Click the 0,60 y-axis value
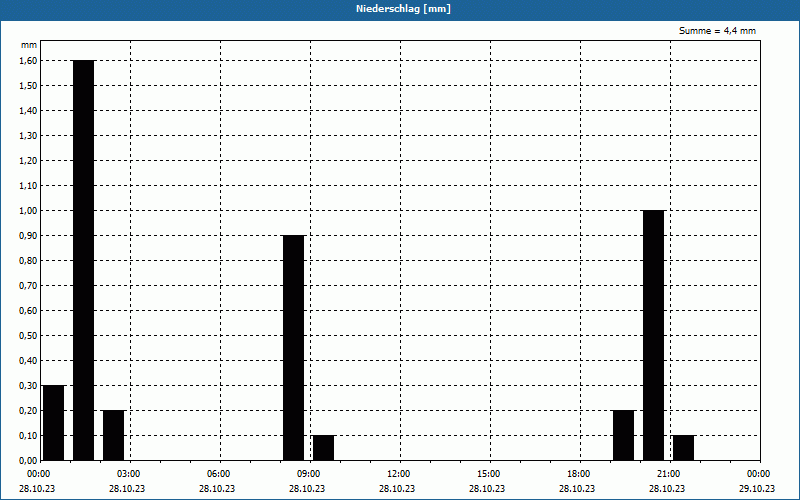800x500 pixels. [28, 311]
